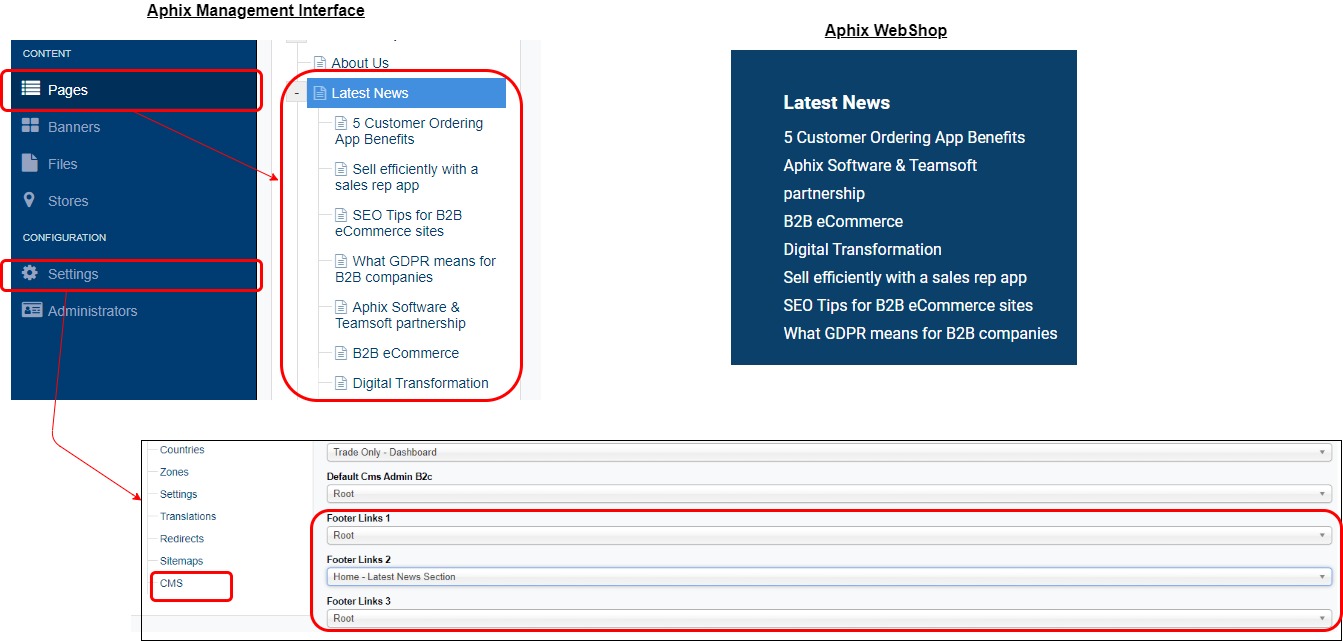Select 'What GDPR means for B2B companies' tree page
The image size is (1343, 641).
click(x=415, y=269)
